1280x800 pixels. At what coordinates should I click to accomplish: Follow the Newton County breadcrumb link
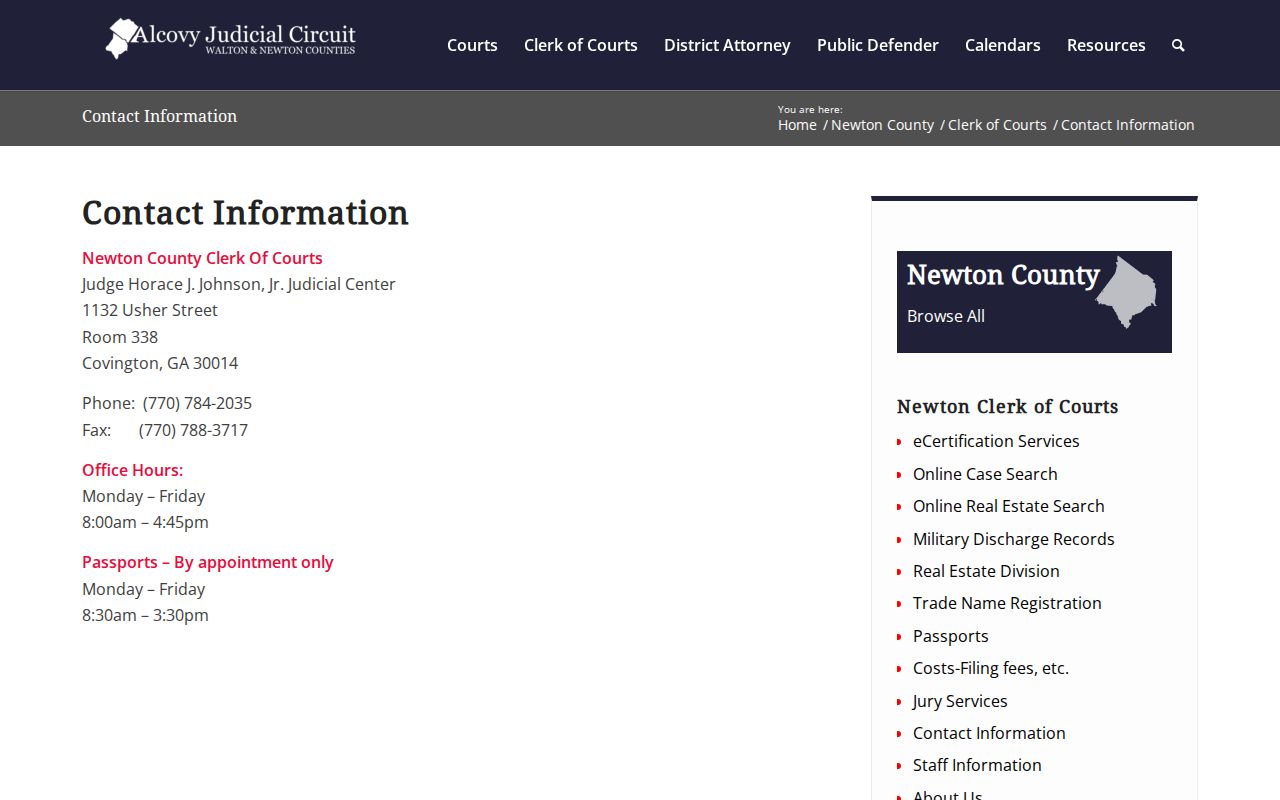882,125
